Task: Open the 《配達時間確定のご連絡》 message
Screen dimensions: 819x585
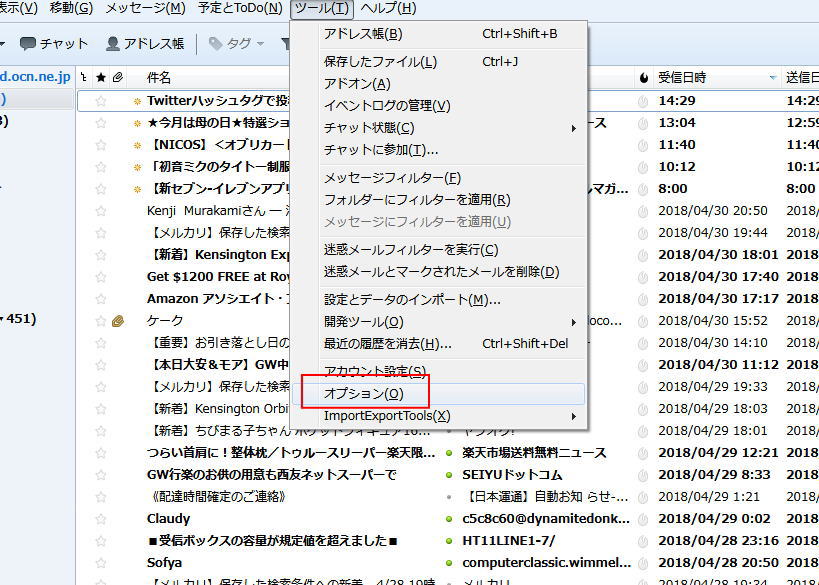Action: click(x=217, y=497)
